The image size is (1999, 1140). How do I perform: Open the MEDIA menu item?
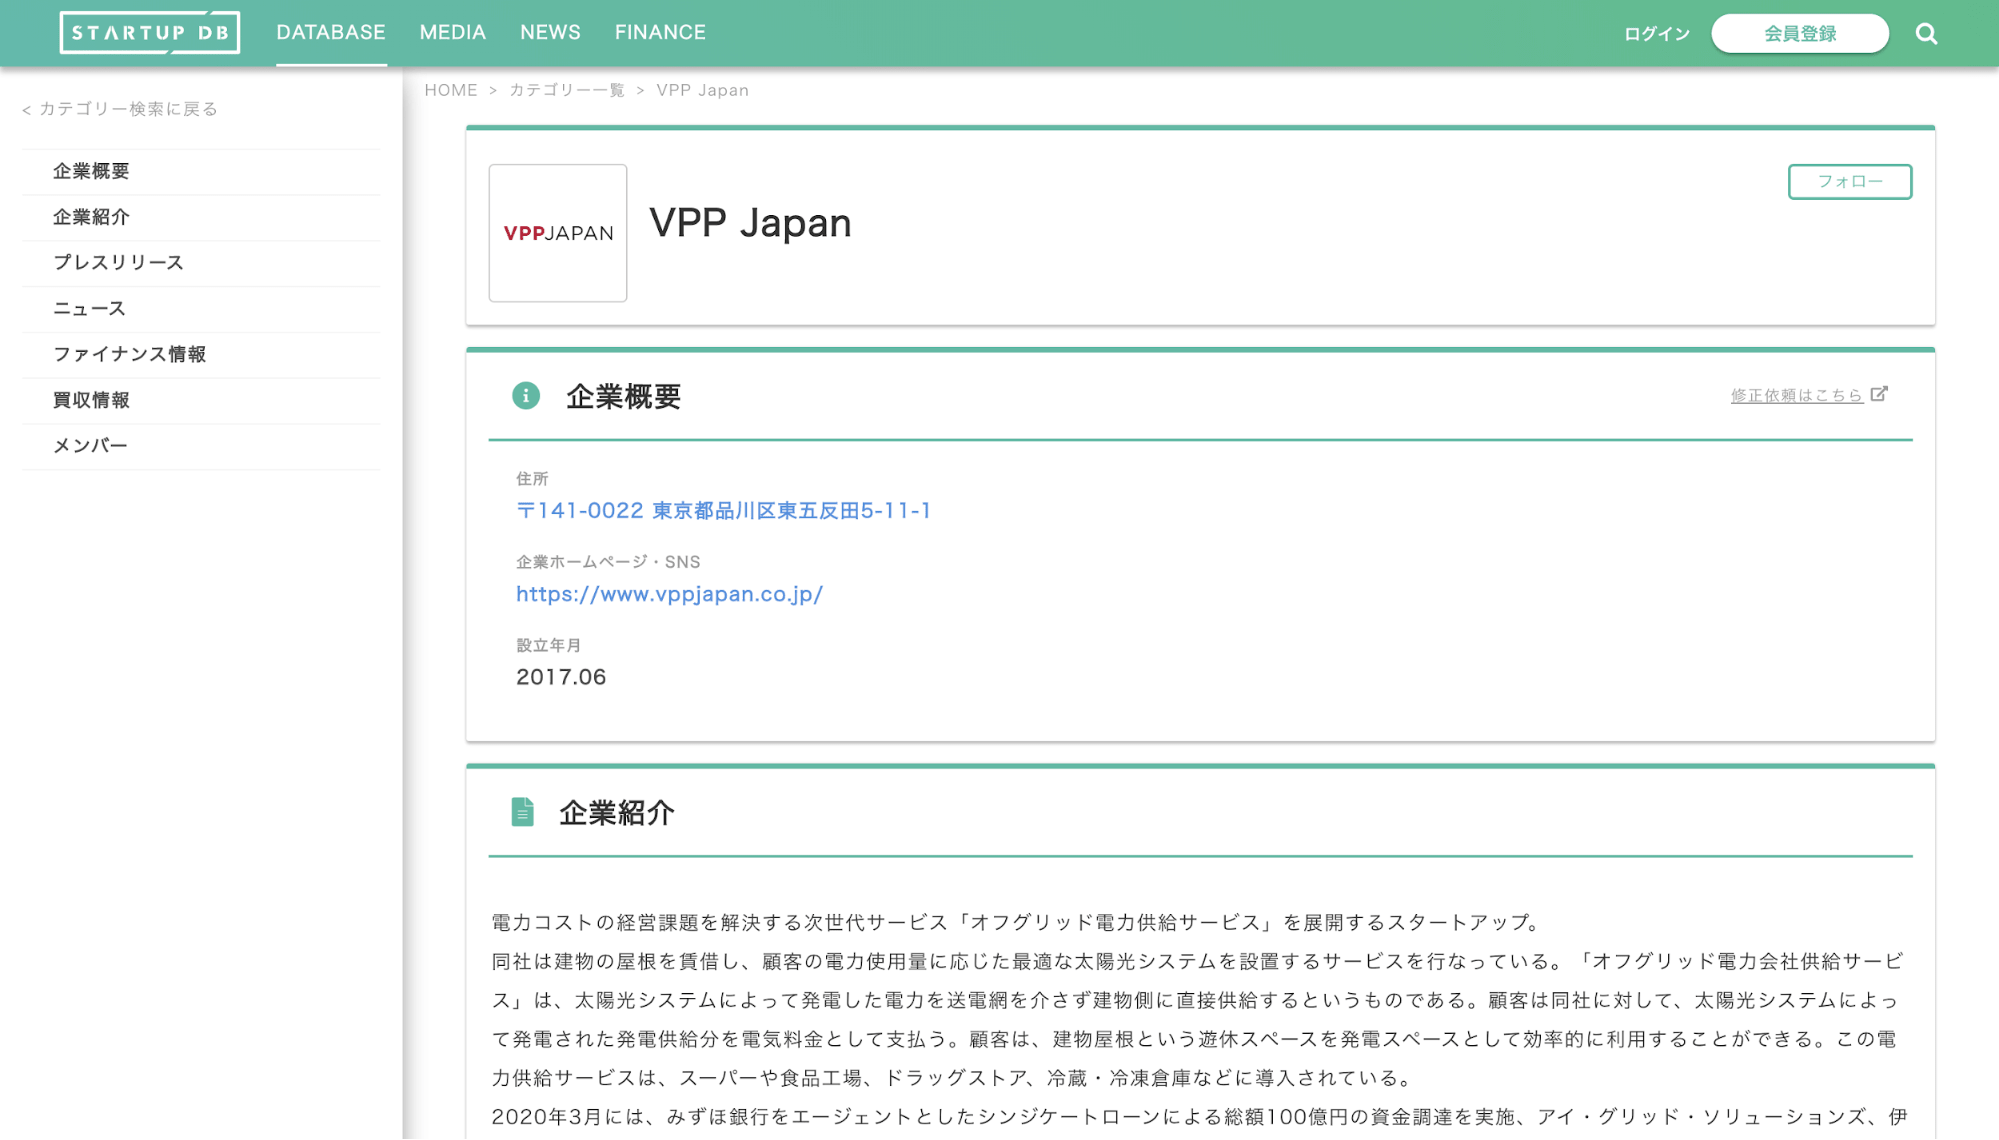click(x=452, y=31)
